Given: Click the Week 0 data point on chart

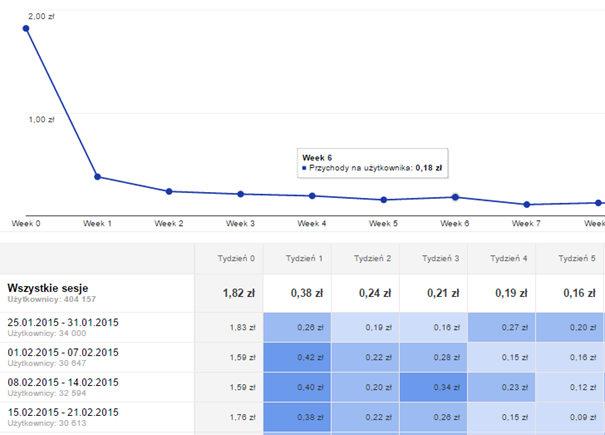Looking at the screenshot, I should 26,28.
